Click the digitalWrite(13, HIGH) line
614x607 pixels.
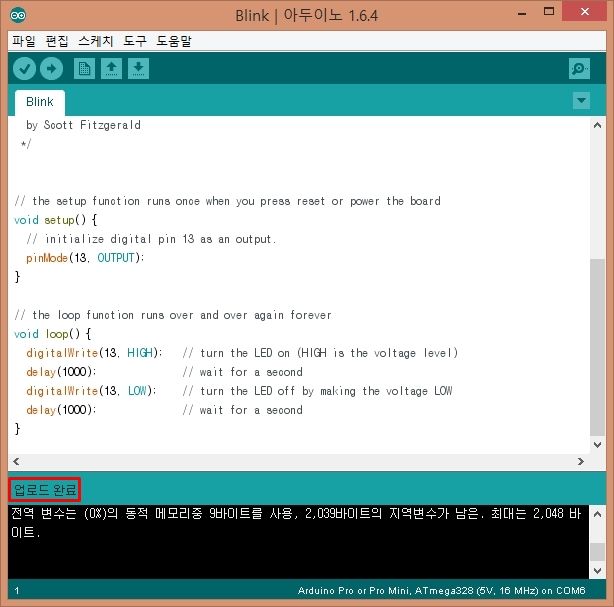click(x=94, y=353)
